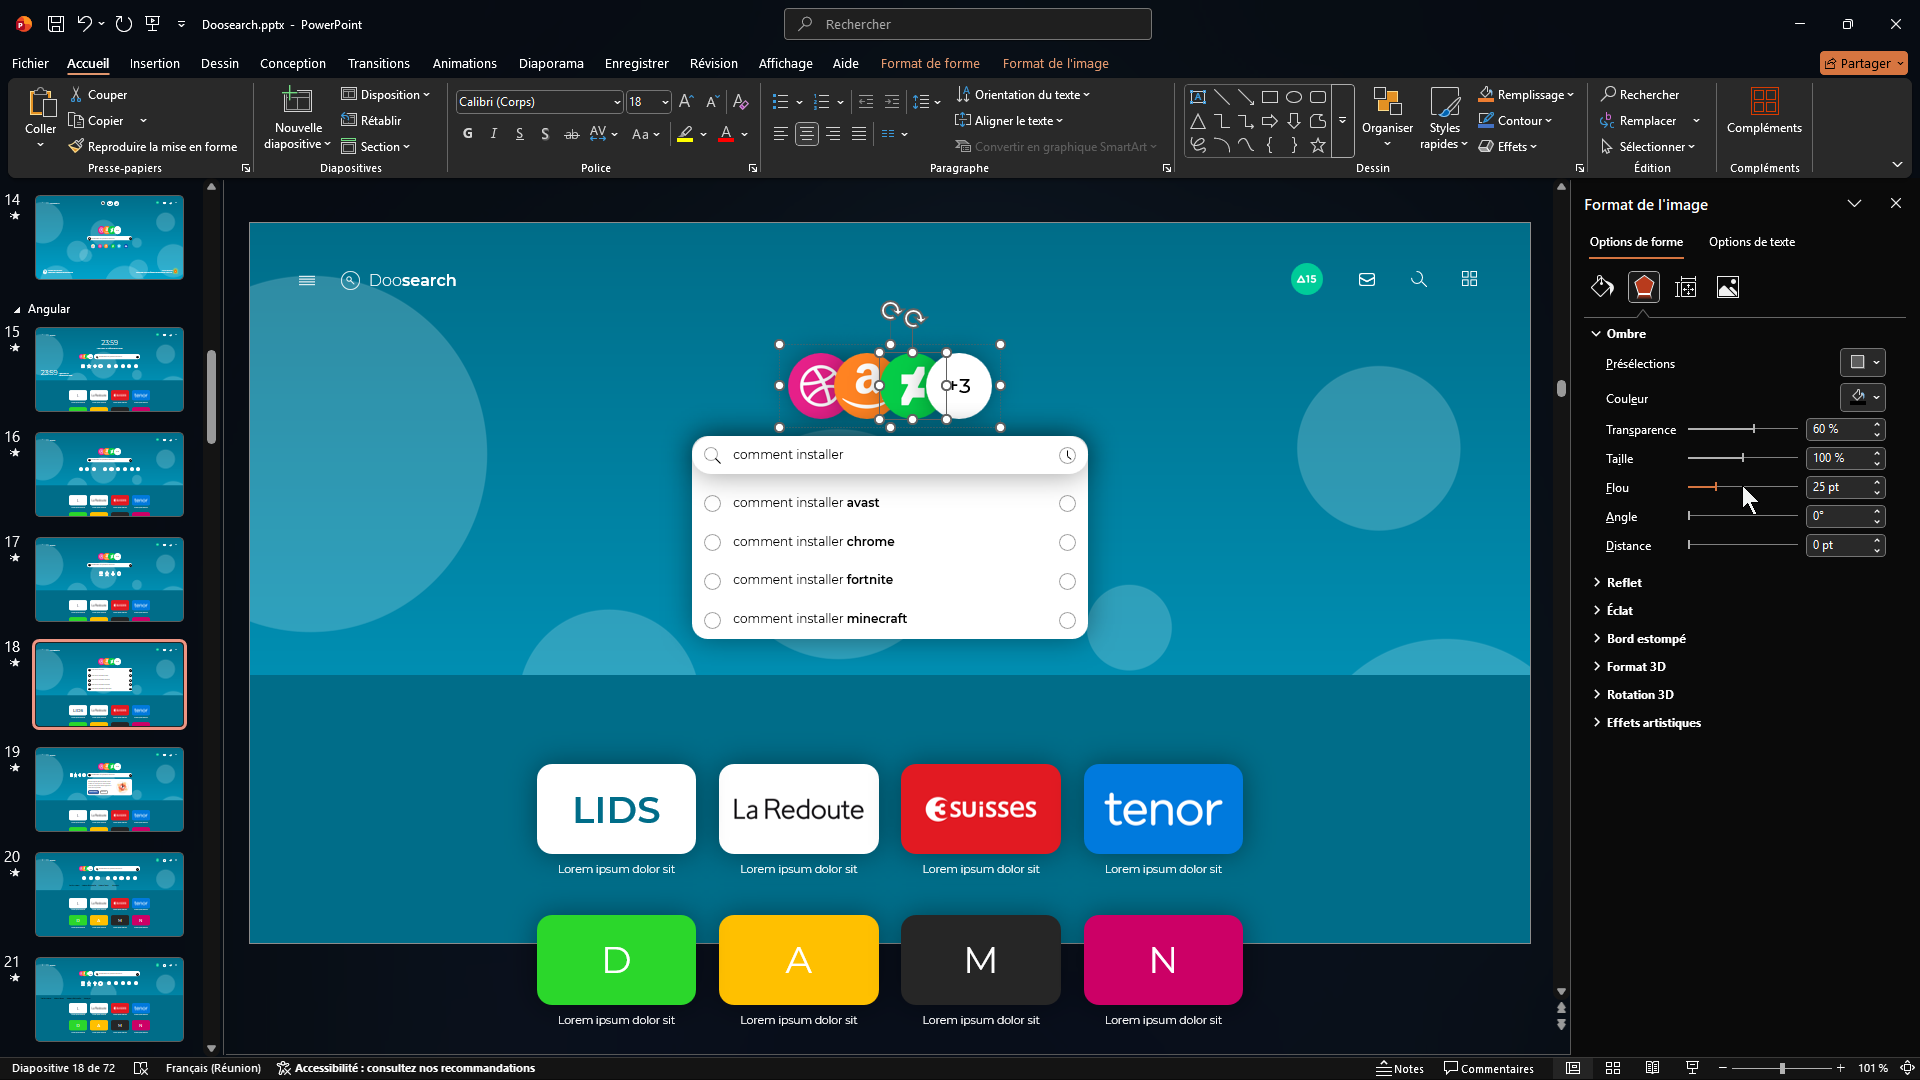Open the font name dropdown
1920x1080 pixels.
point(617,102)
